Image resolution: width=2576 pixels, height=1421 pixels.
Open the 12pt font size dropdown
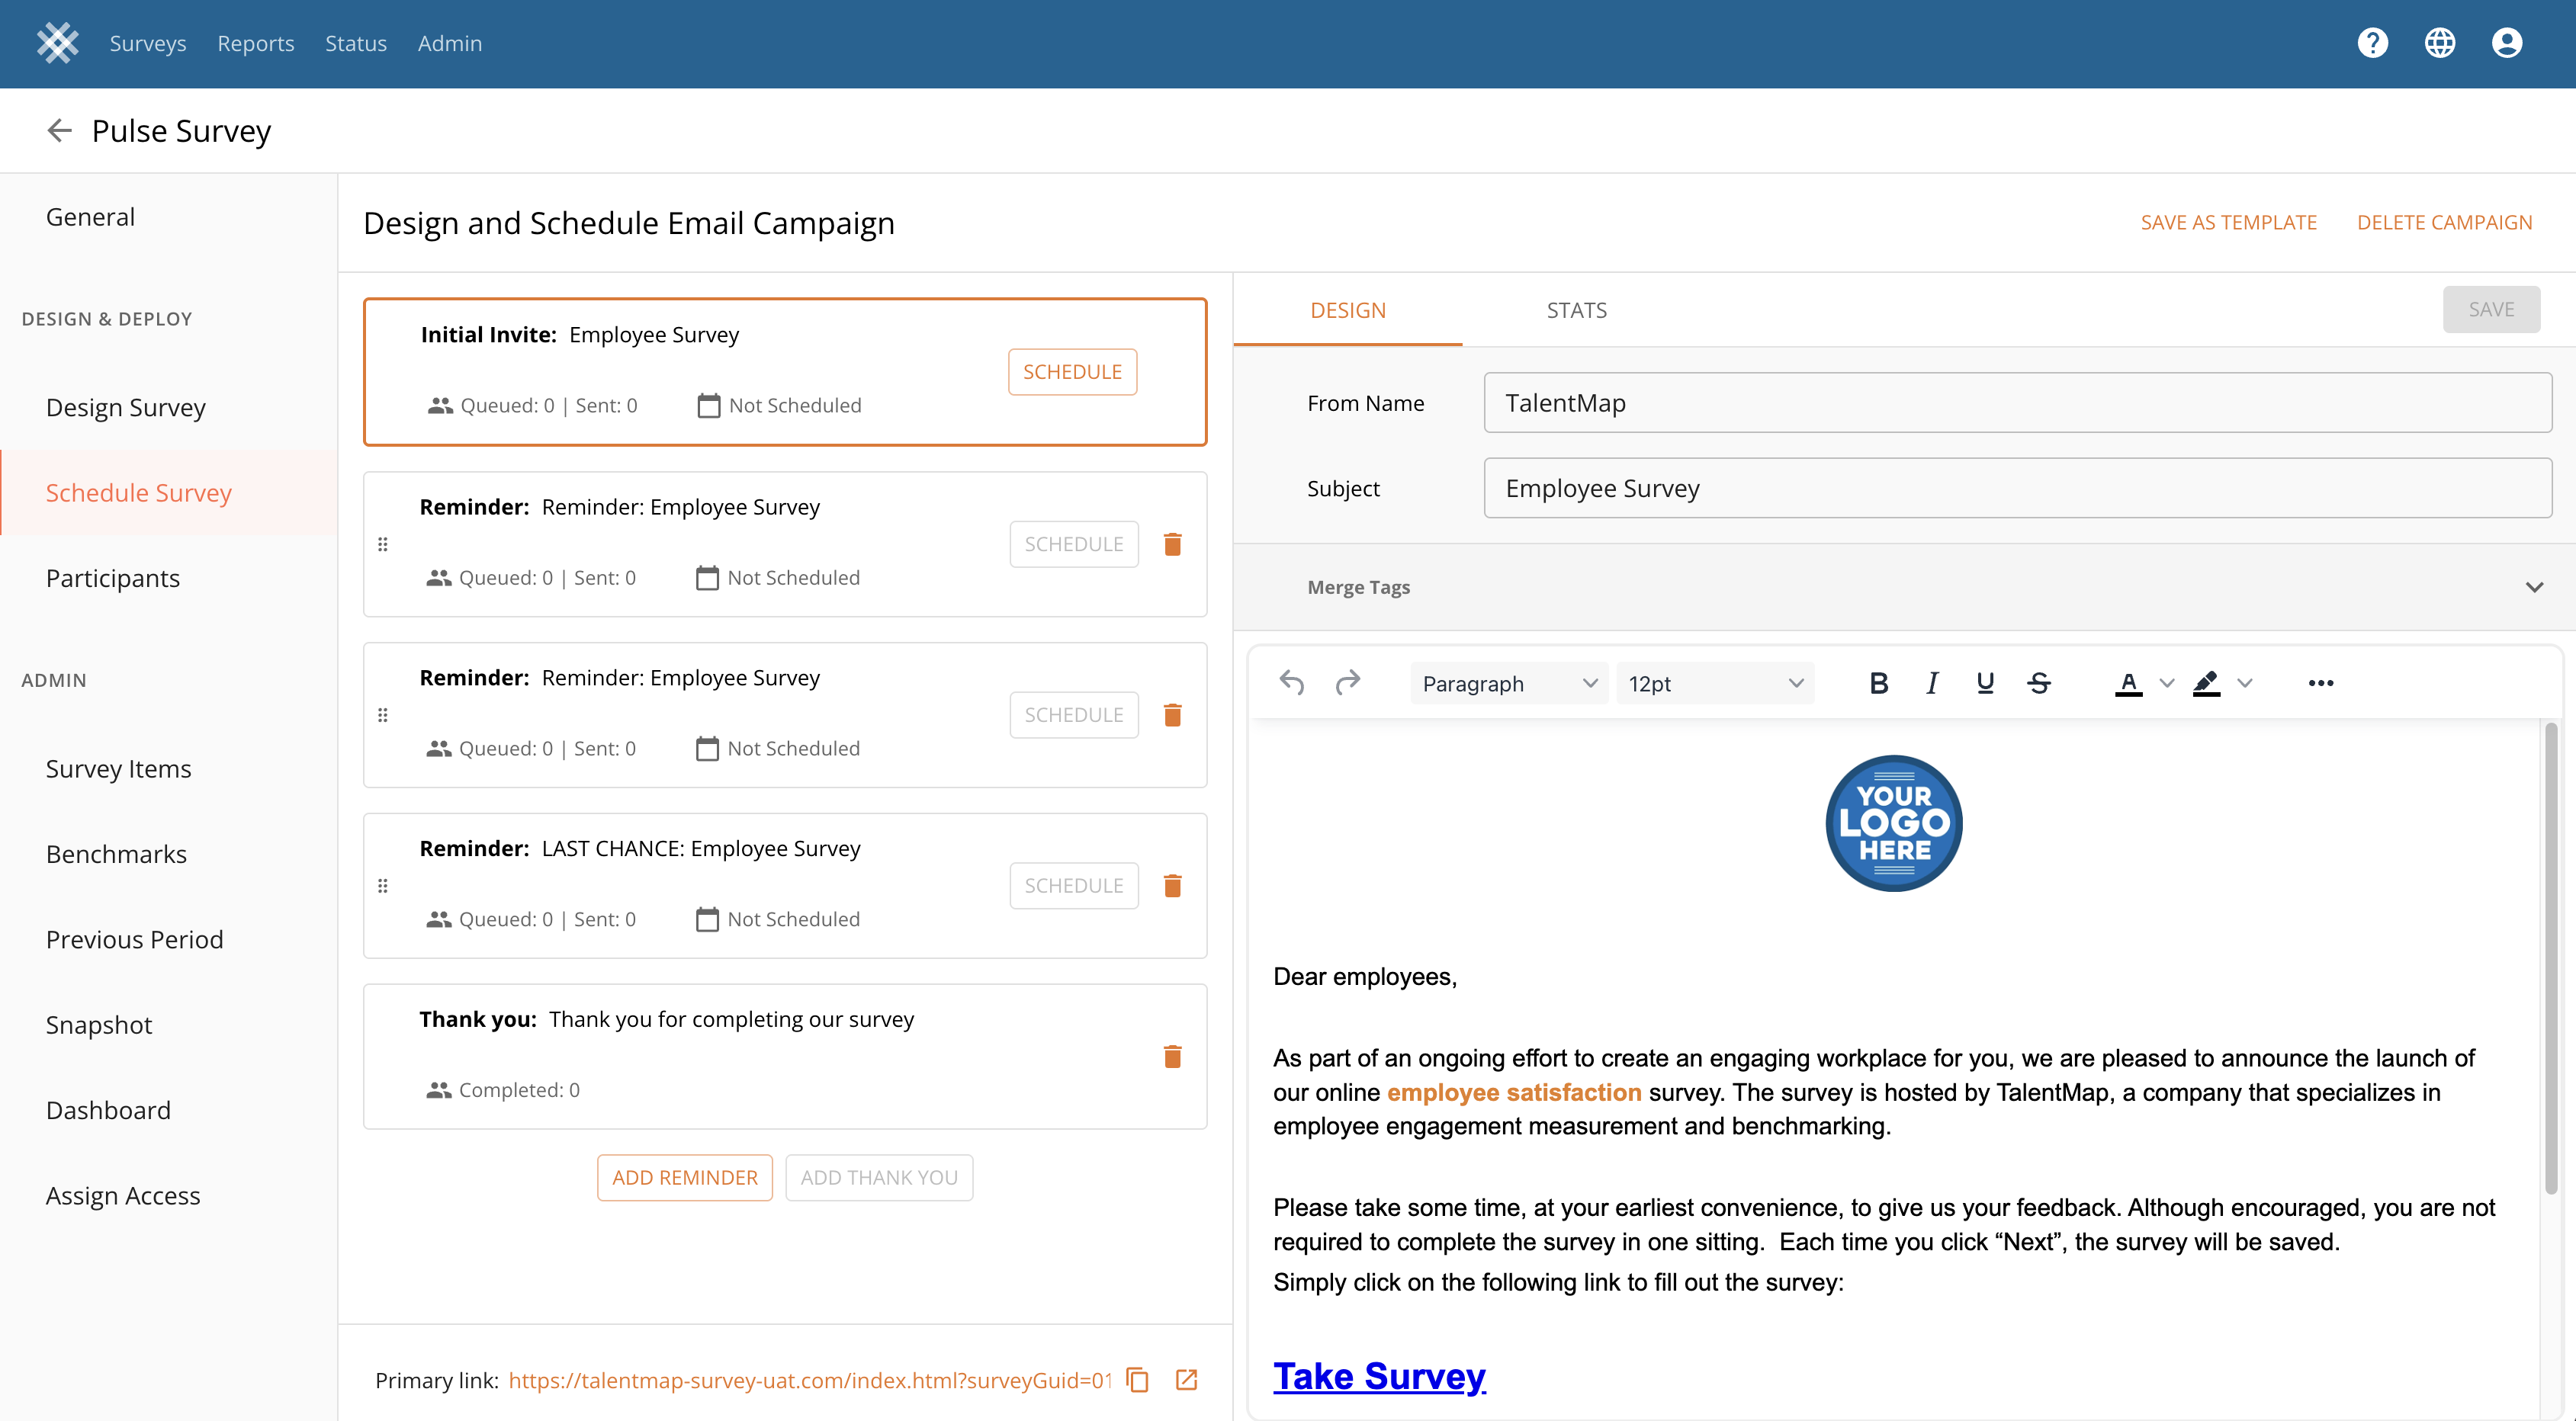click(1714, 683)
